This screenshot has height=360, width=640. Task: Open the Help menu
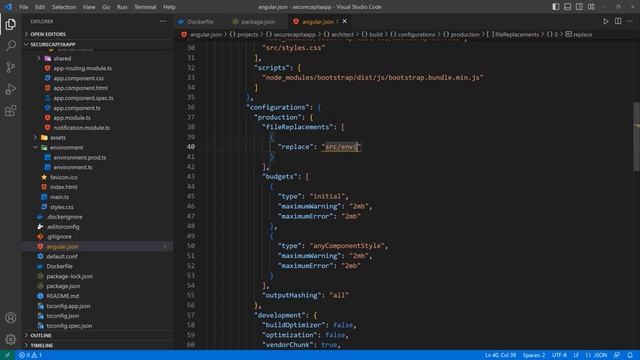(x=169, y=7)
